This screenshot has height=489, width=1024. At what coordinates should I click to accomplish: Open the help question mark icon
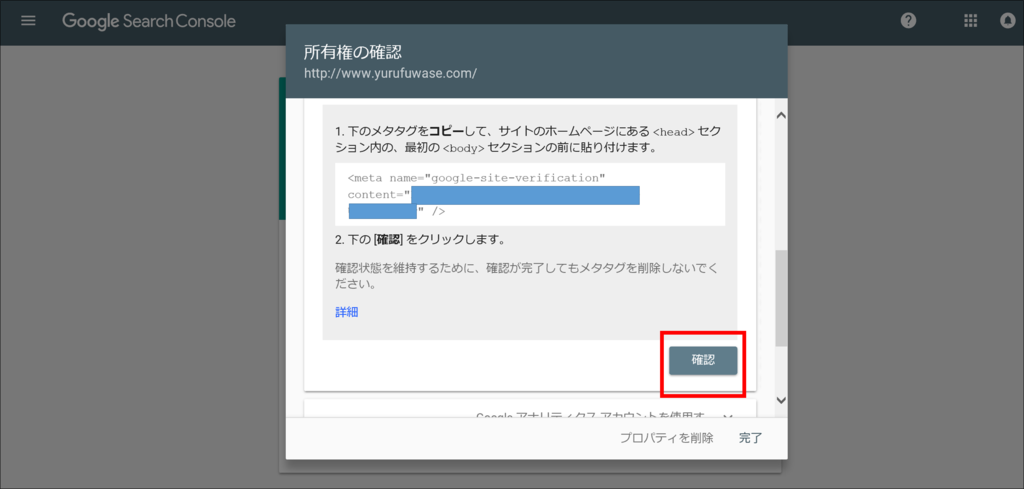(x=908, y=21)
